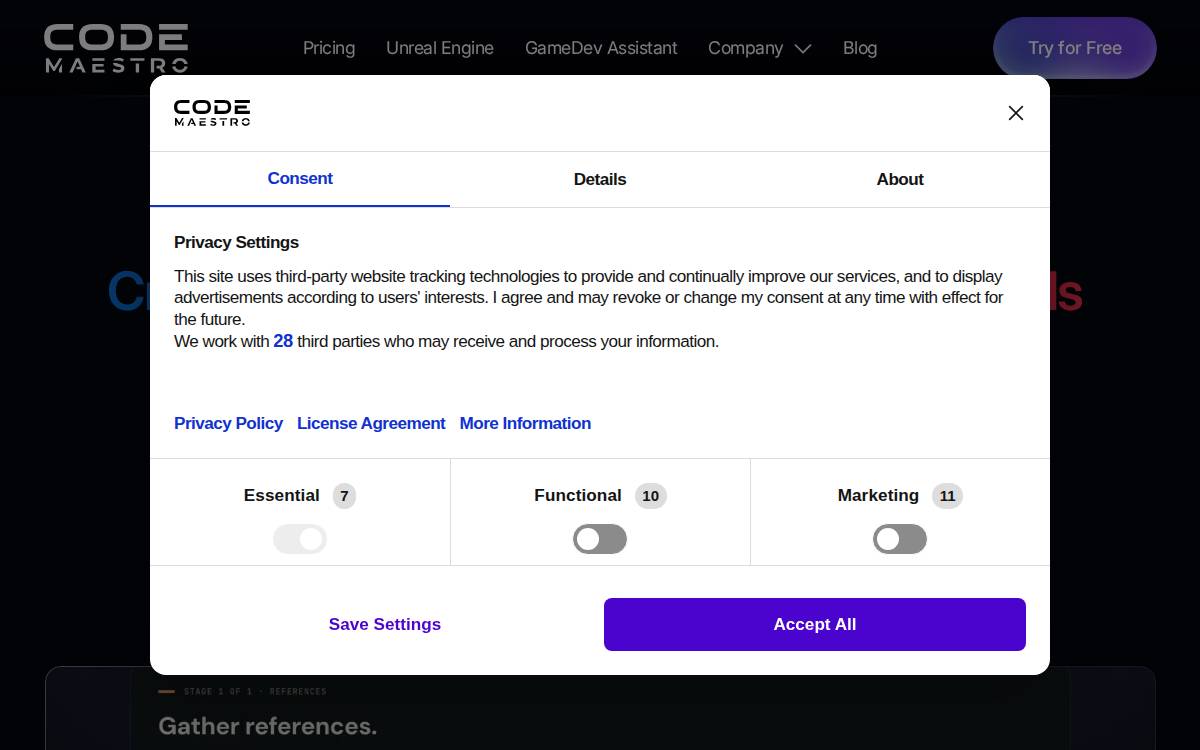Click Accept All button

(815, 624)
